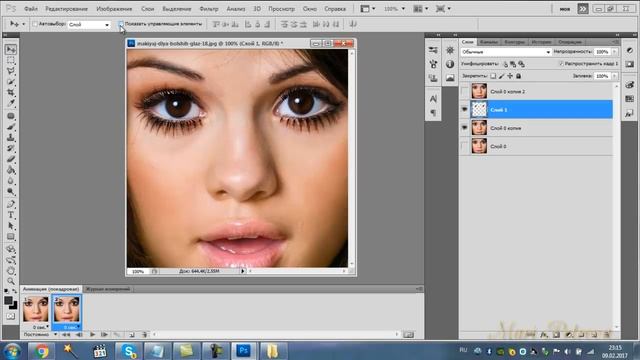Viewport: 640px width, 360px height.
Task: Click the background color swatch
Action: click(14, 306)
